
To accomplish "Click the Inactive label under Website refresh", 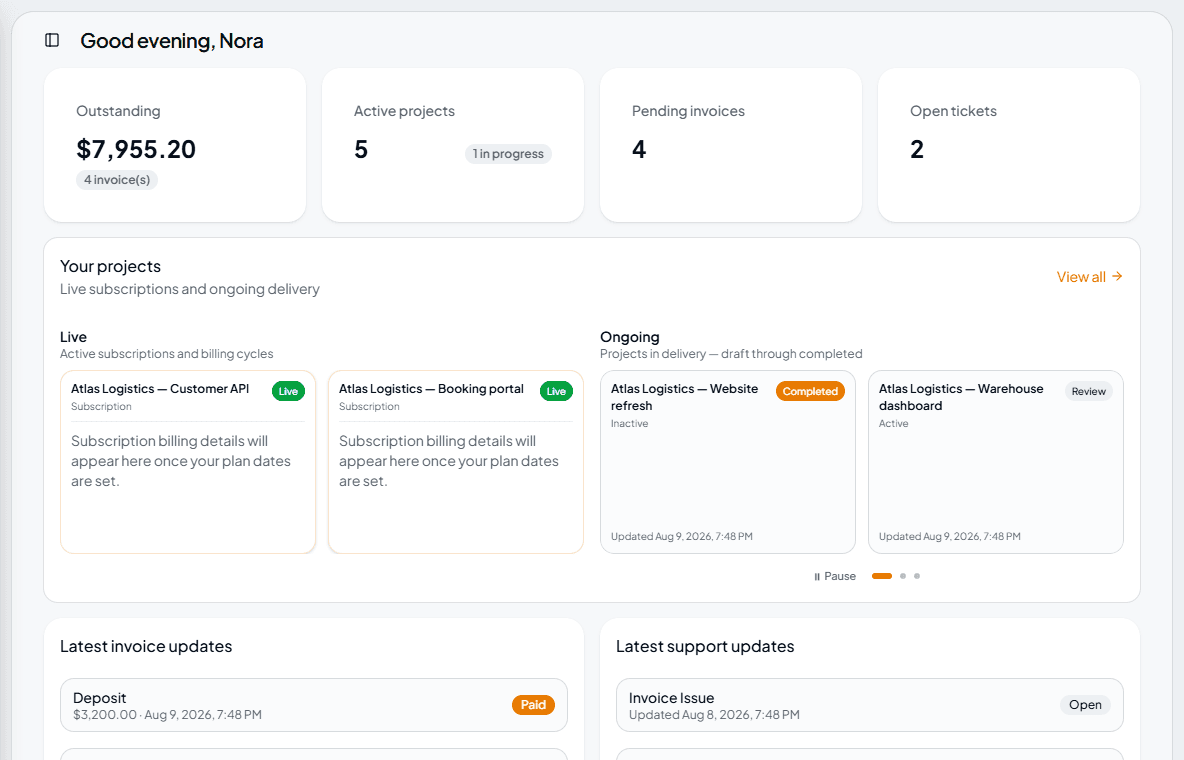I will tap(630, 424).
